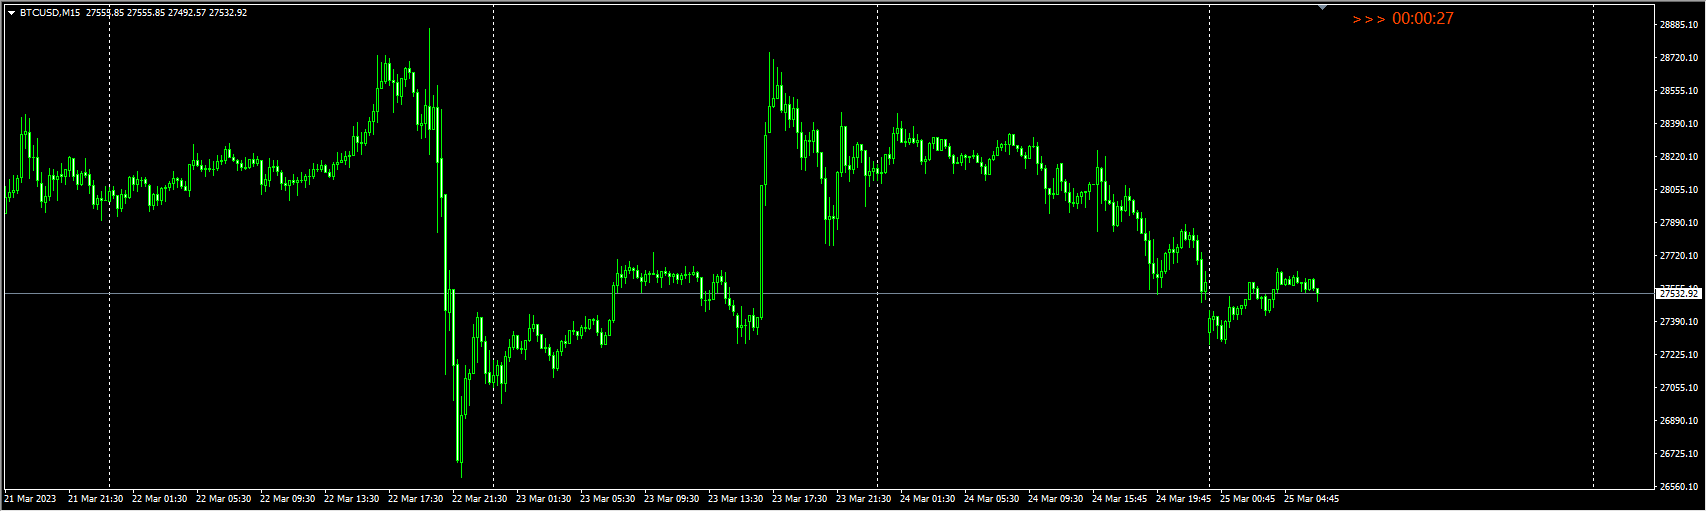Click the 22 Mar 09:30 time label
1707x512 pixels.
pyautogui.click(x=287, y=499)
